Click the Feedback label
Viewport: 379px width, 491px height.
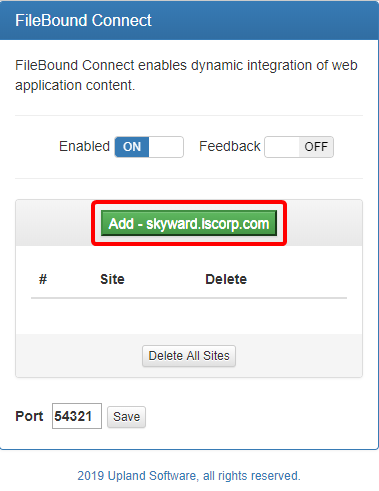tap(230, 146)
